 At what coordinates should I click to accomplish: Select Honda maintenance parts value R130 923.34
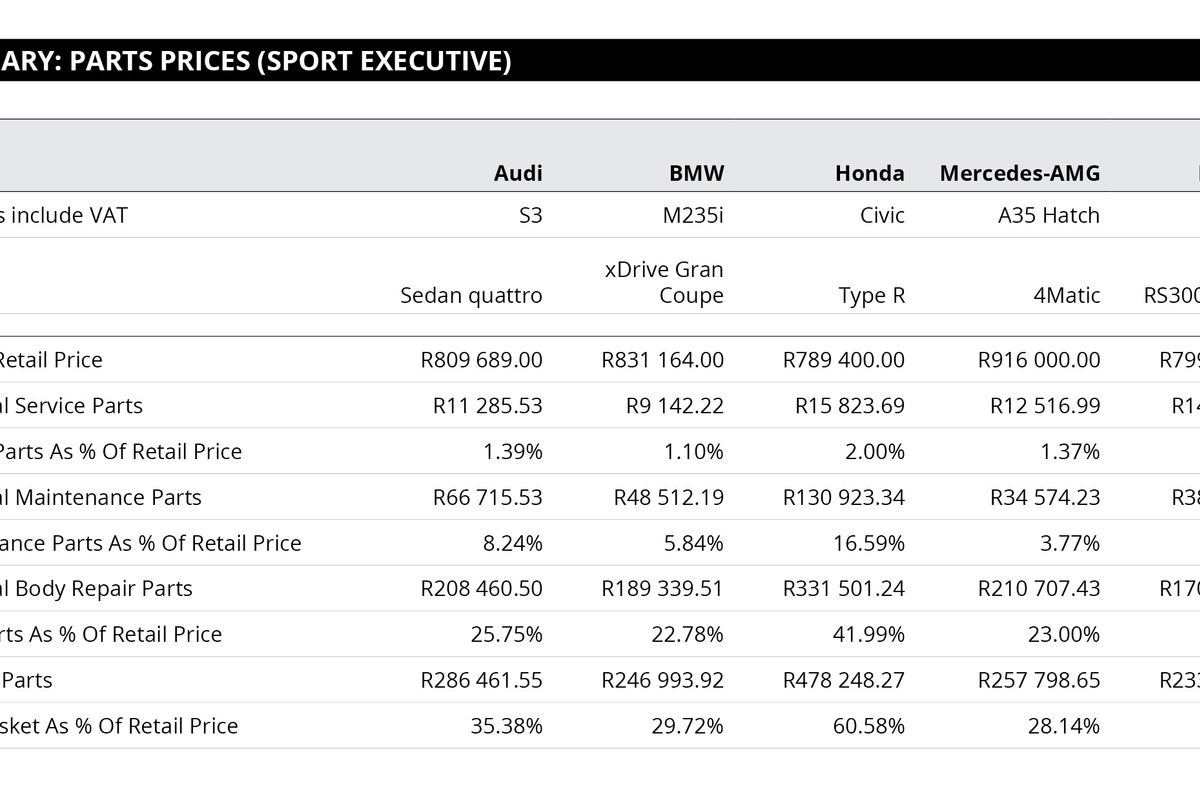tap(843, 498)
